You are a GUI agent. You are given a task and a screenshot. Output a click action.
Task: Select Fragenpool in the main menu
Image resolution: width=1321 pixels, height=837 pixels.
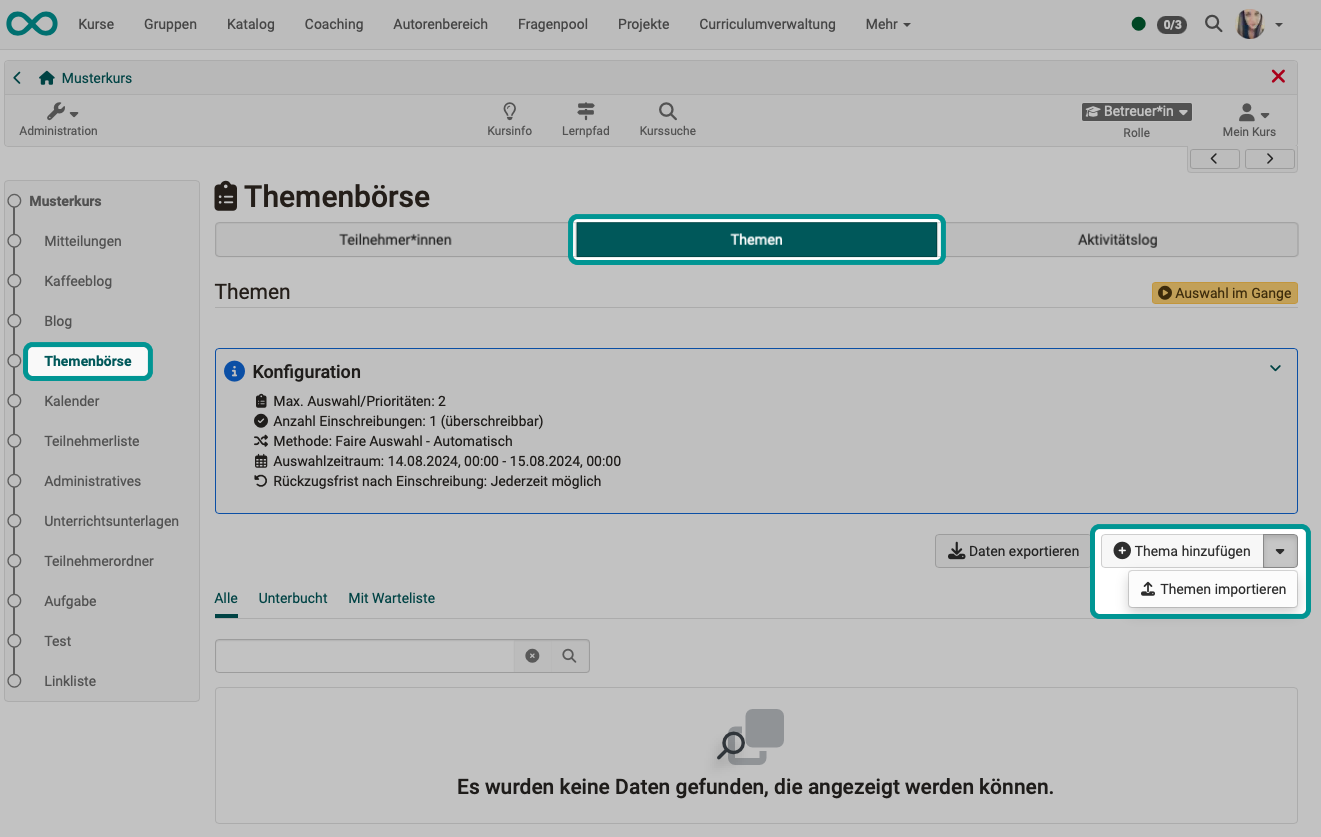tap(552, 24)
